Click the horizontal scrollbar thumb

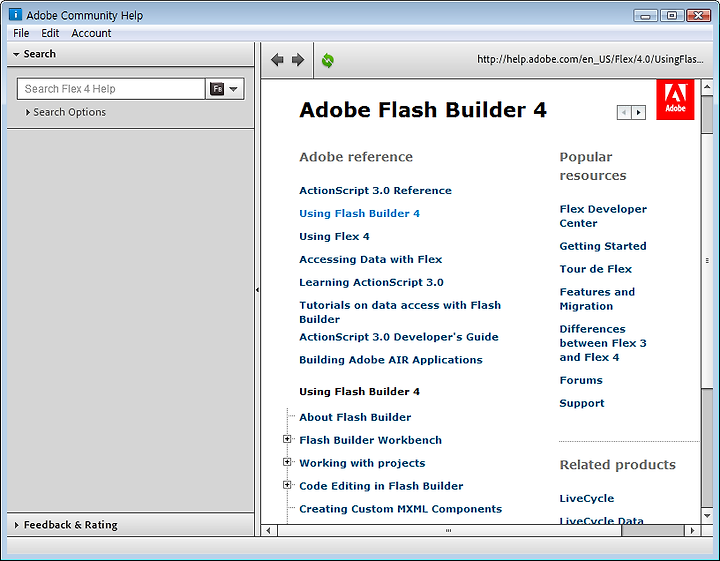click(x=449, y=531)
